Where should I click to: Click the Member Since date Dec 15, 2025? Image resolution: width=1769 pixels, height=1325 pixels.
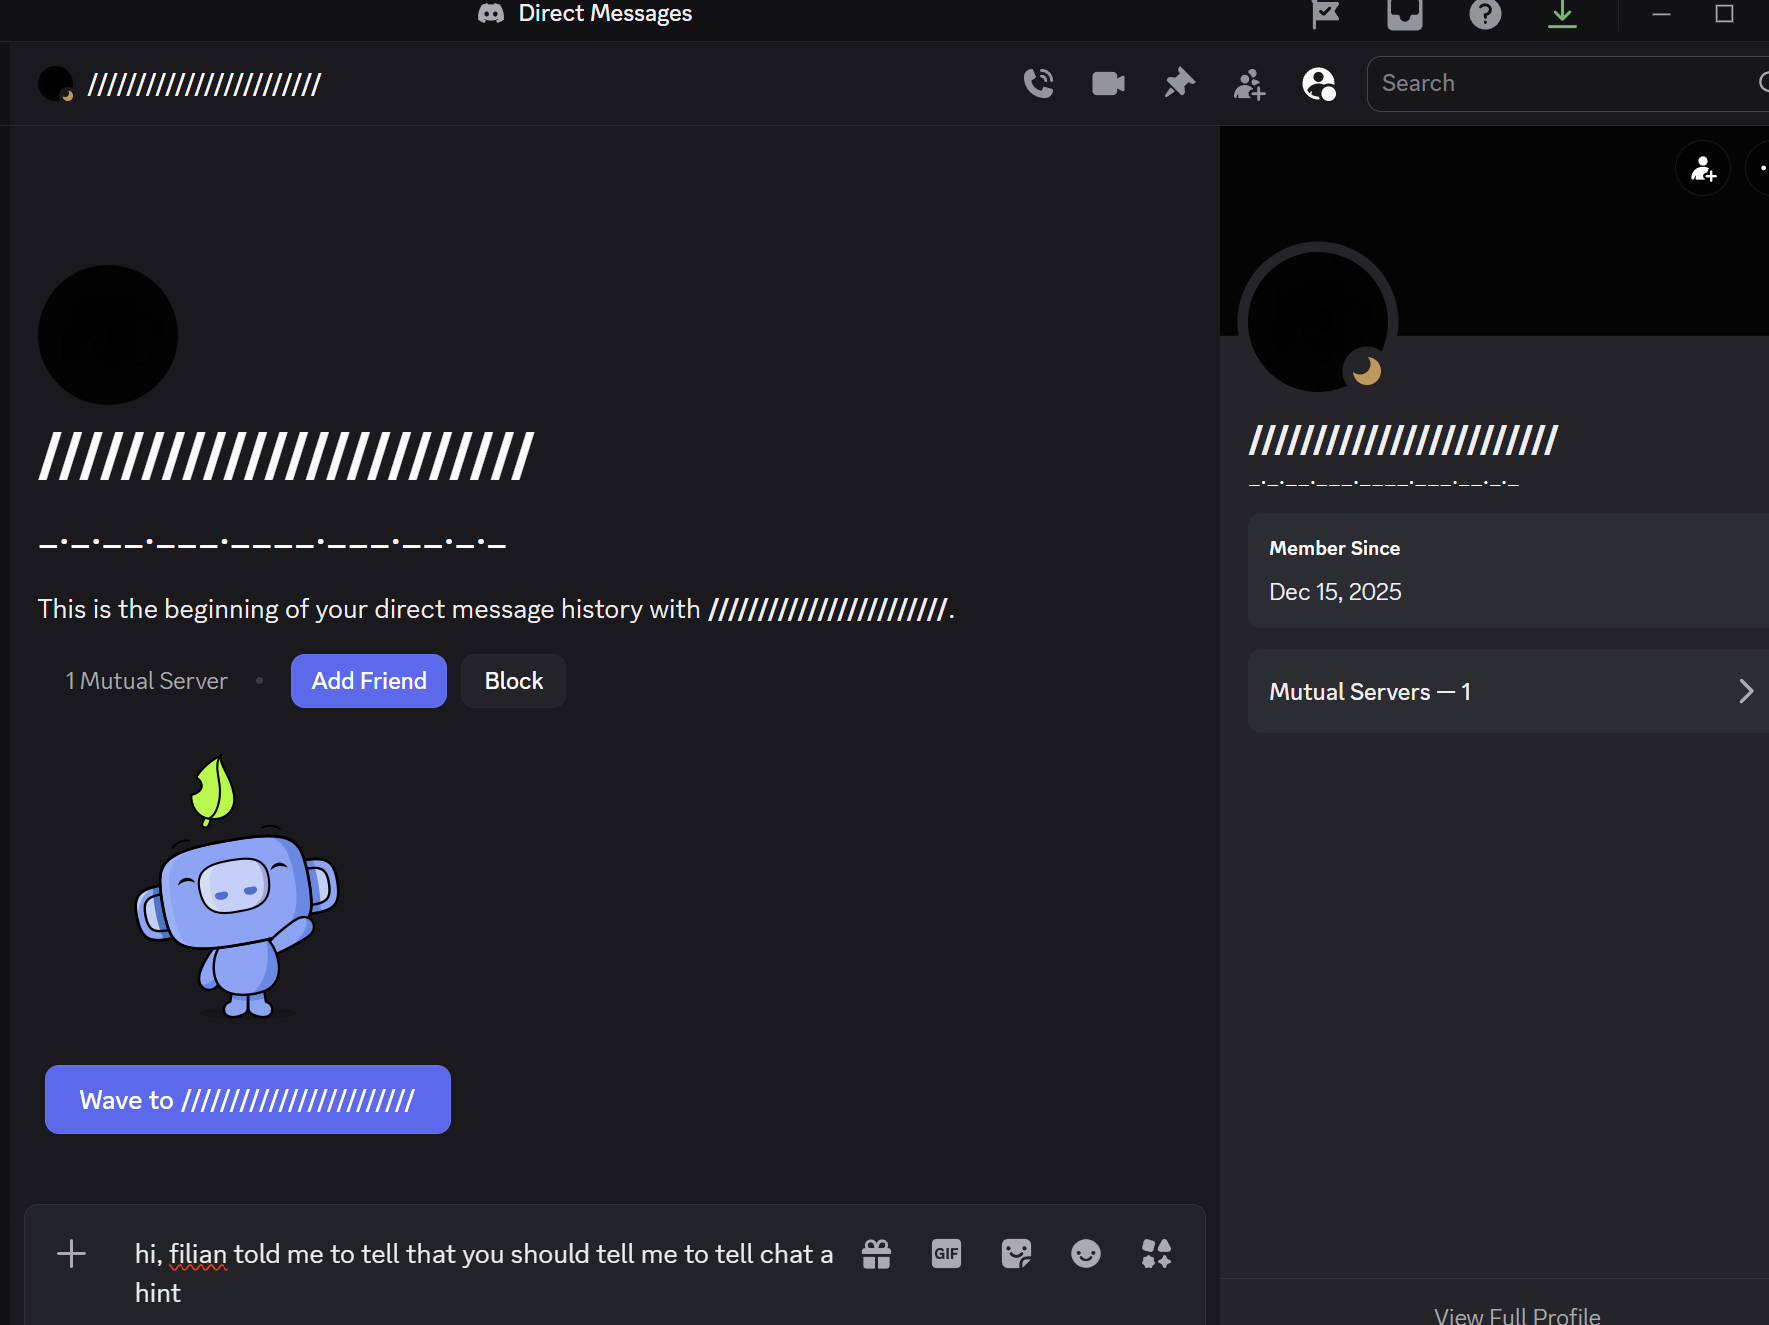[x=1335, y=592]
